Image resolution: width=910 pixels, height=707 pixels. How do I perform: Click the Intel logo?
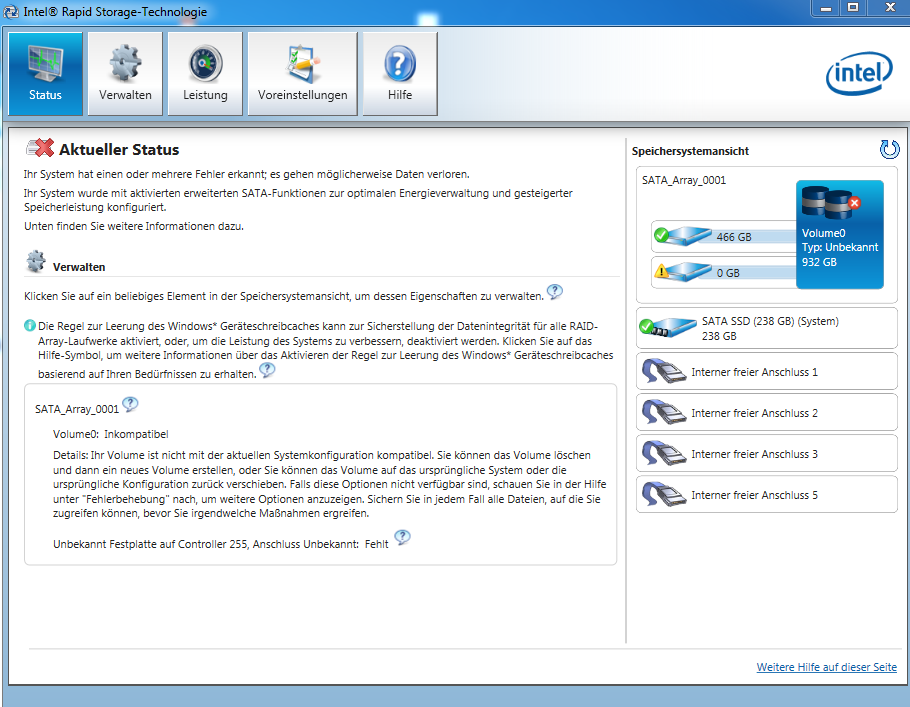[859, 74]
